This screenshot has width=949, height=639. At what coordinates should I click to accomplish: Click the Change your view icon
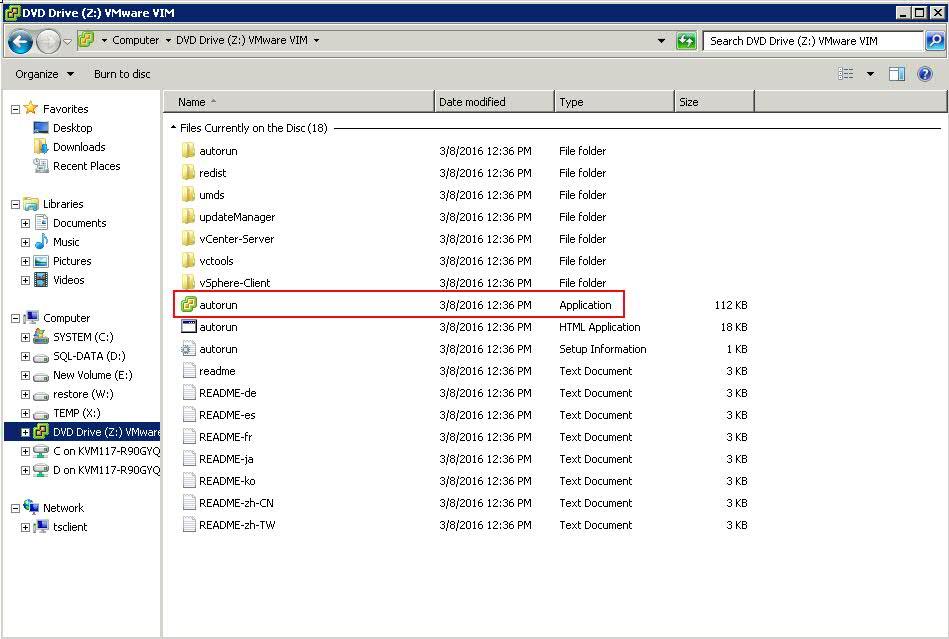(846, 74)
